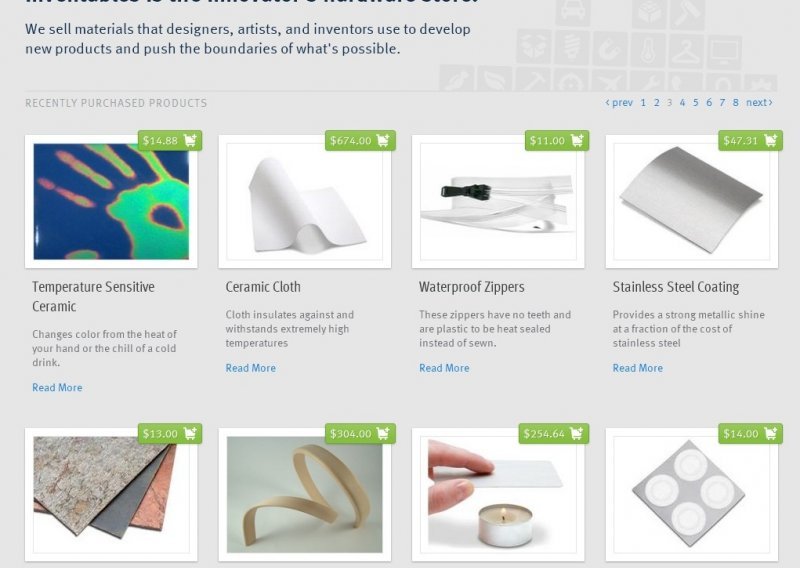This screenshot has height=568, width=800.
Task: Go to previous page with prev link
Action: point(619,103)
